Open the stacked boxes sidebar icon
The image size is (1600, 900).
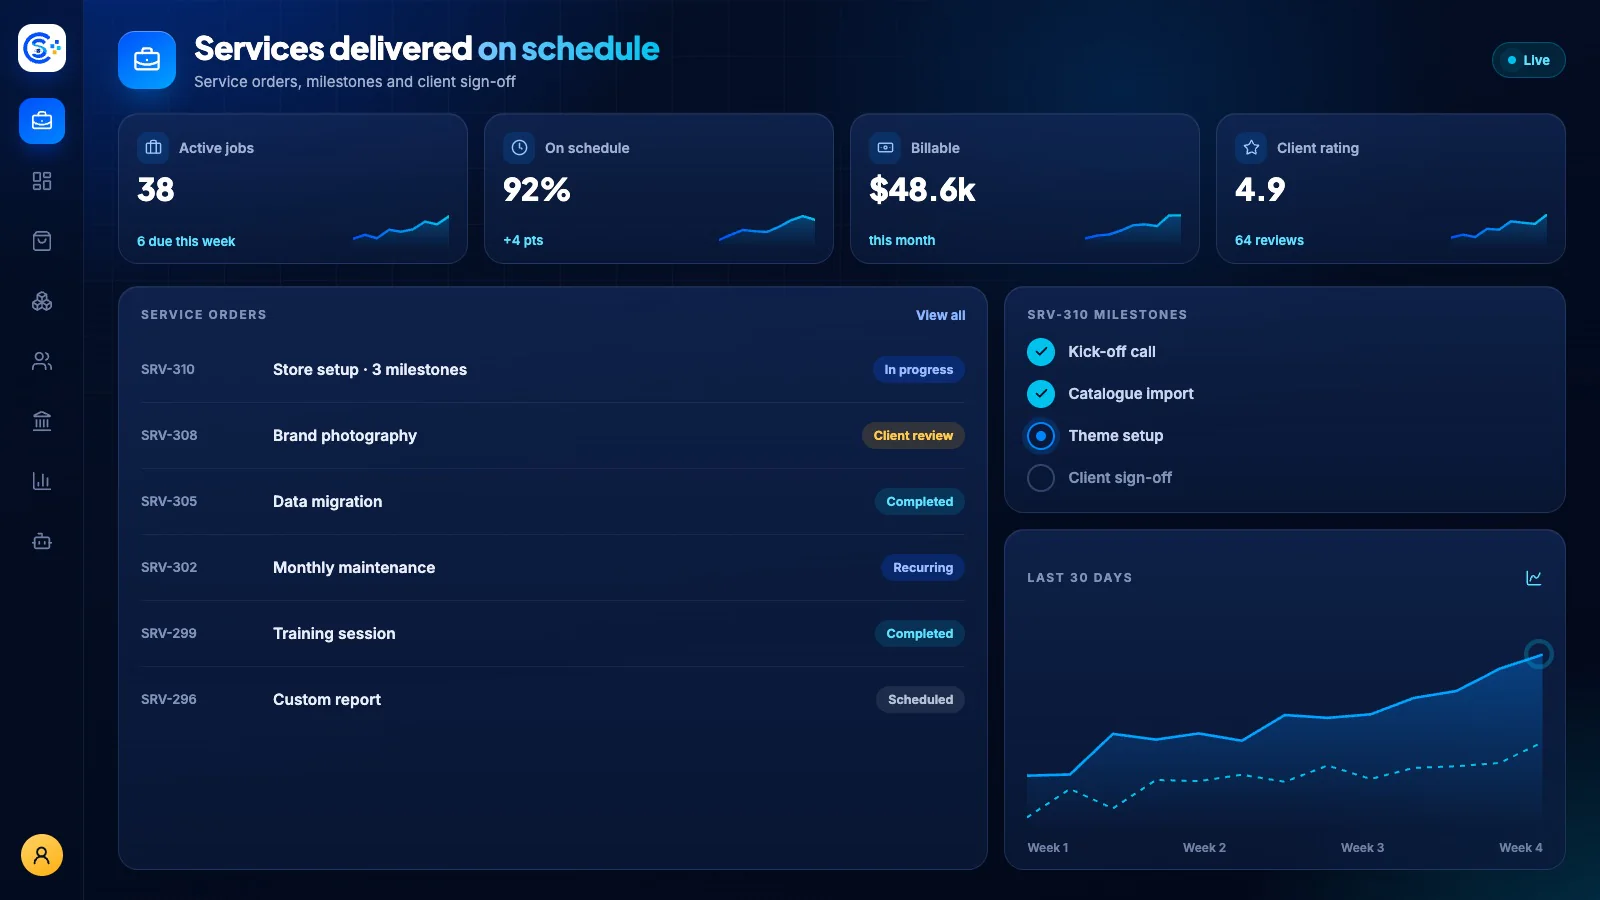pyautogui.click(x=42, y=301)
